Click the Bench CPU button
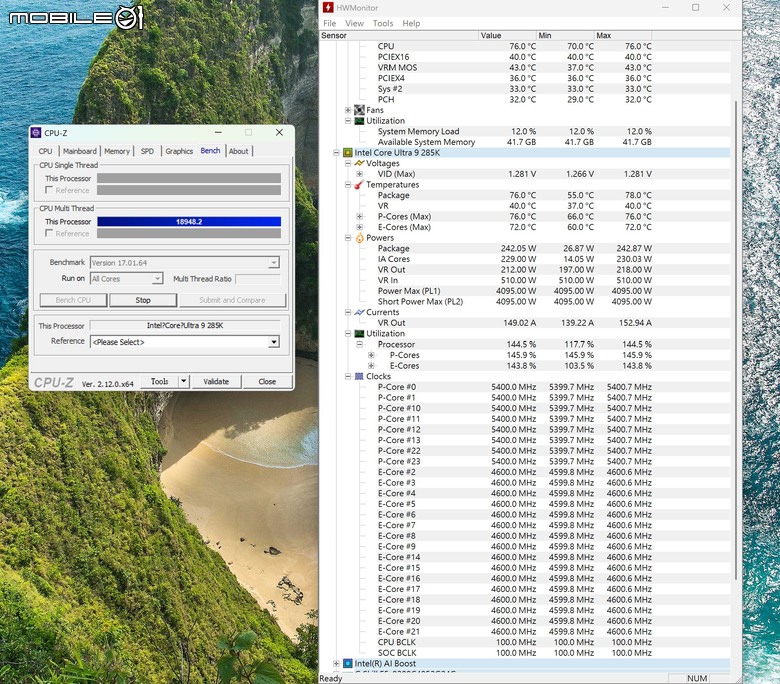 pyautogui.click(x=73, y=300)
